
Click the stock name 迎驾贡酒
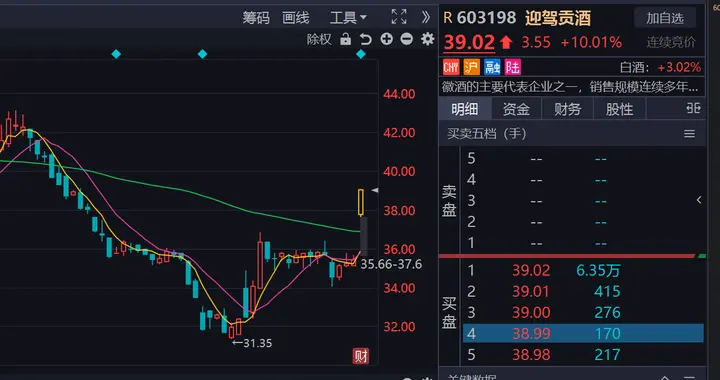coord(558,18)
